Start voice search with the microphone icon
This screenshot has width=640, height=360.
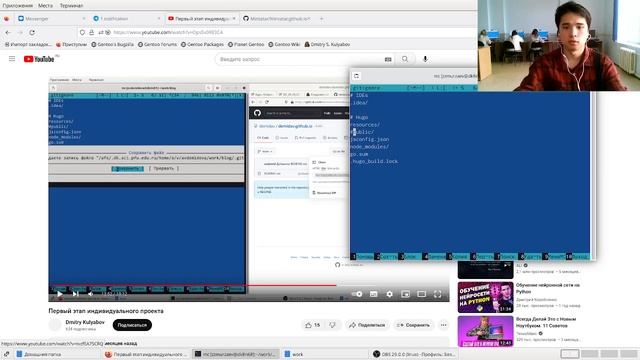pyautogui.click(x=425, y=59)
